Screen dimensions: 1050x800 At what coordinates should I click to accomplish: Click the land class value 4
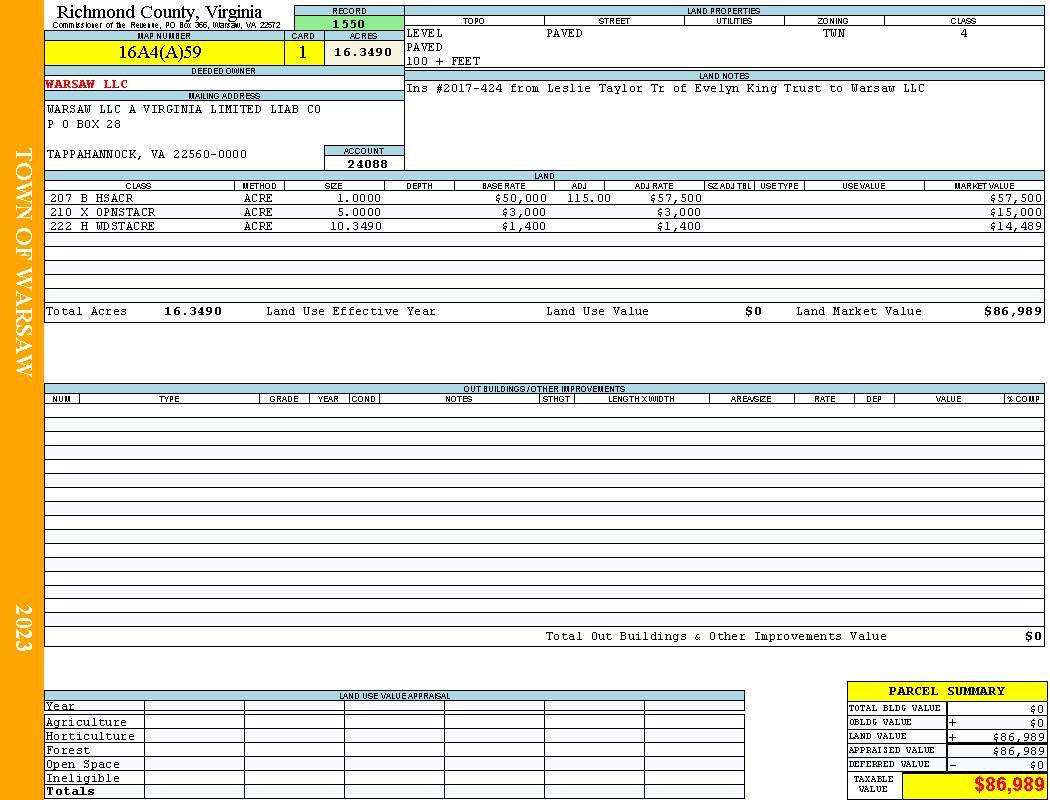964,33
